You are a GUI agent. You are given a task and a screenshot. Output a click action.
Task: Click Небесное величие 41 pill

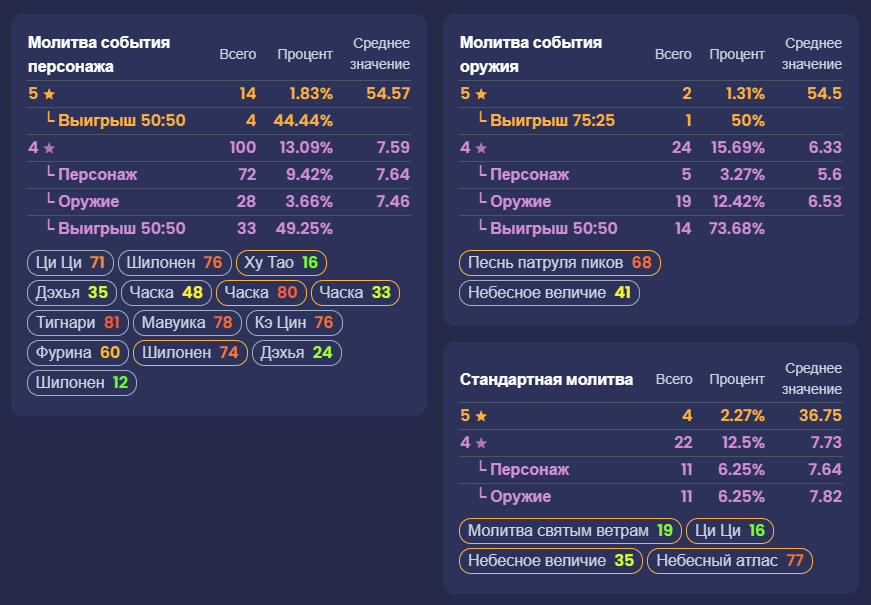549,293
